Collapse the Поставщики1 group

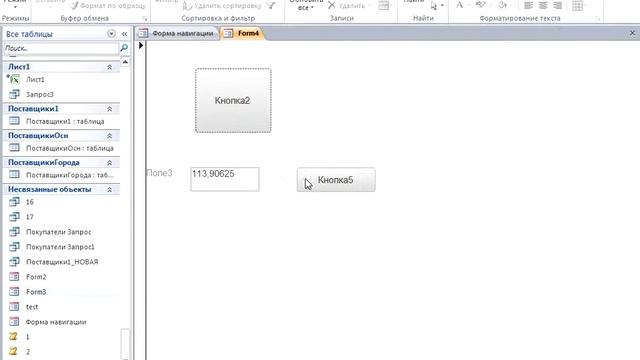point(109,109)
